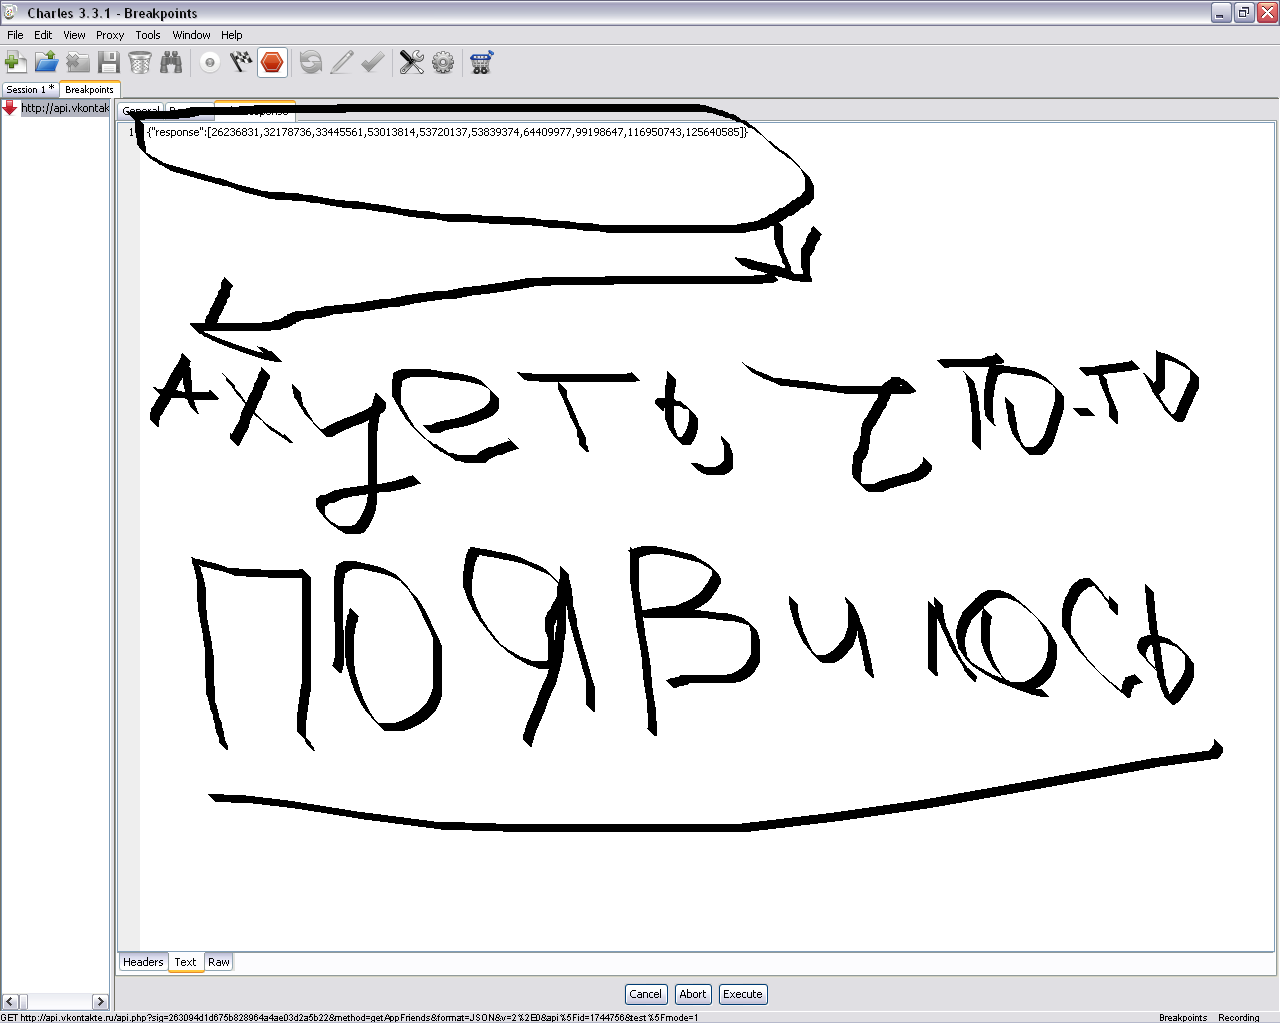1280x1024 pixels.
Task: Click the shopping cart purchase icon
Action: pos(481,63)
